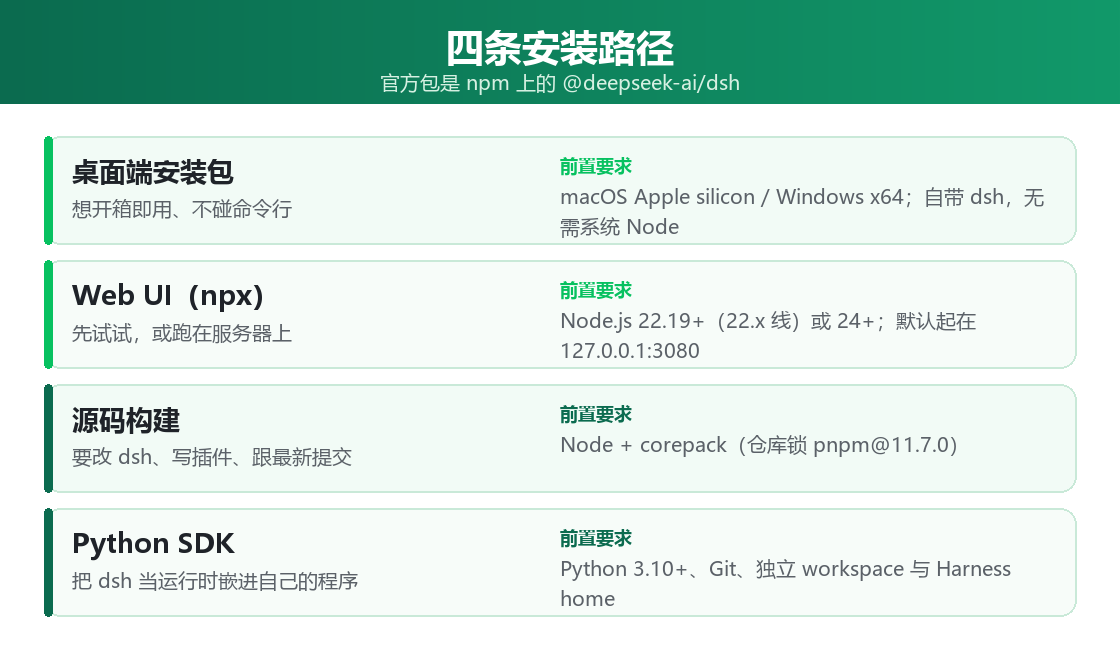Click 要改 dsh、写插件、跟最新提交 text
This screenshot has width=1120, height=648.
(212, 457)
